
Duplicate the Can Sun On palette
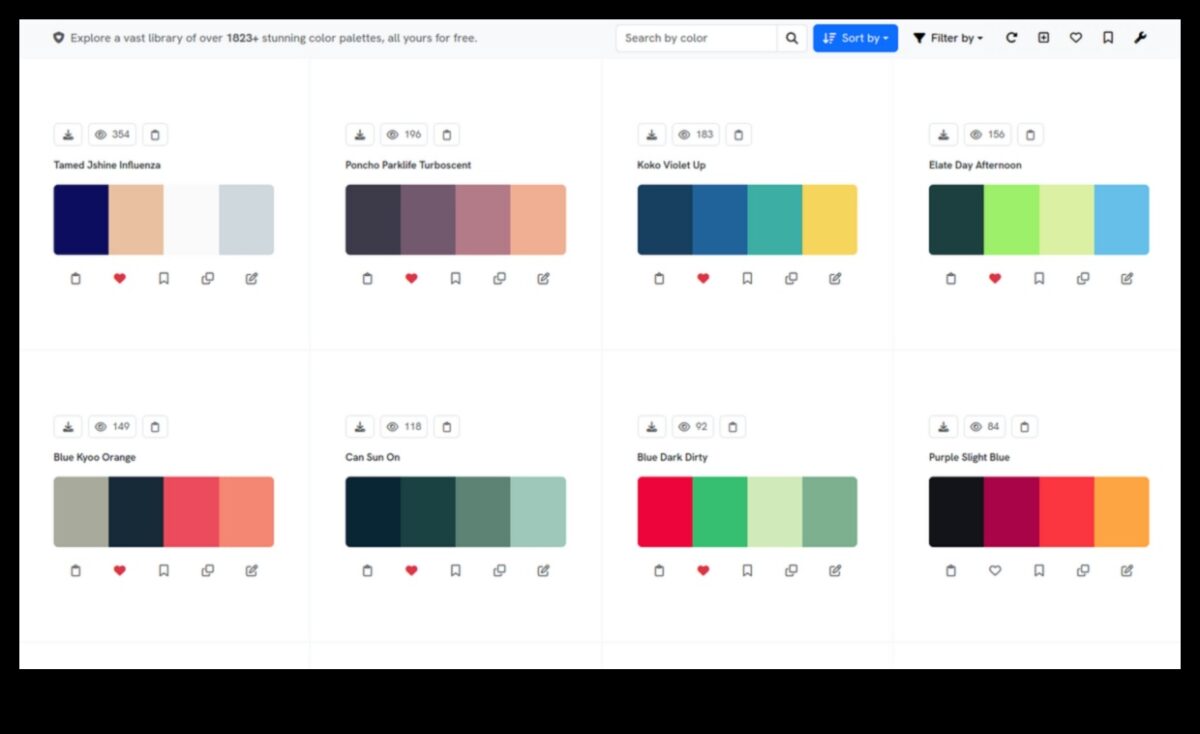499,571
